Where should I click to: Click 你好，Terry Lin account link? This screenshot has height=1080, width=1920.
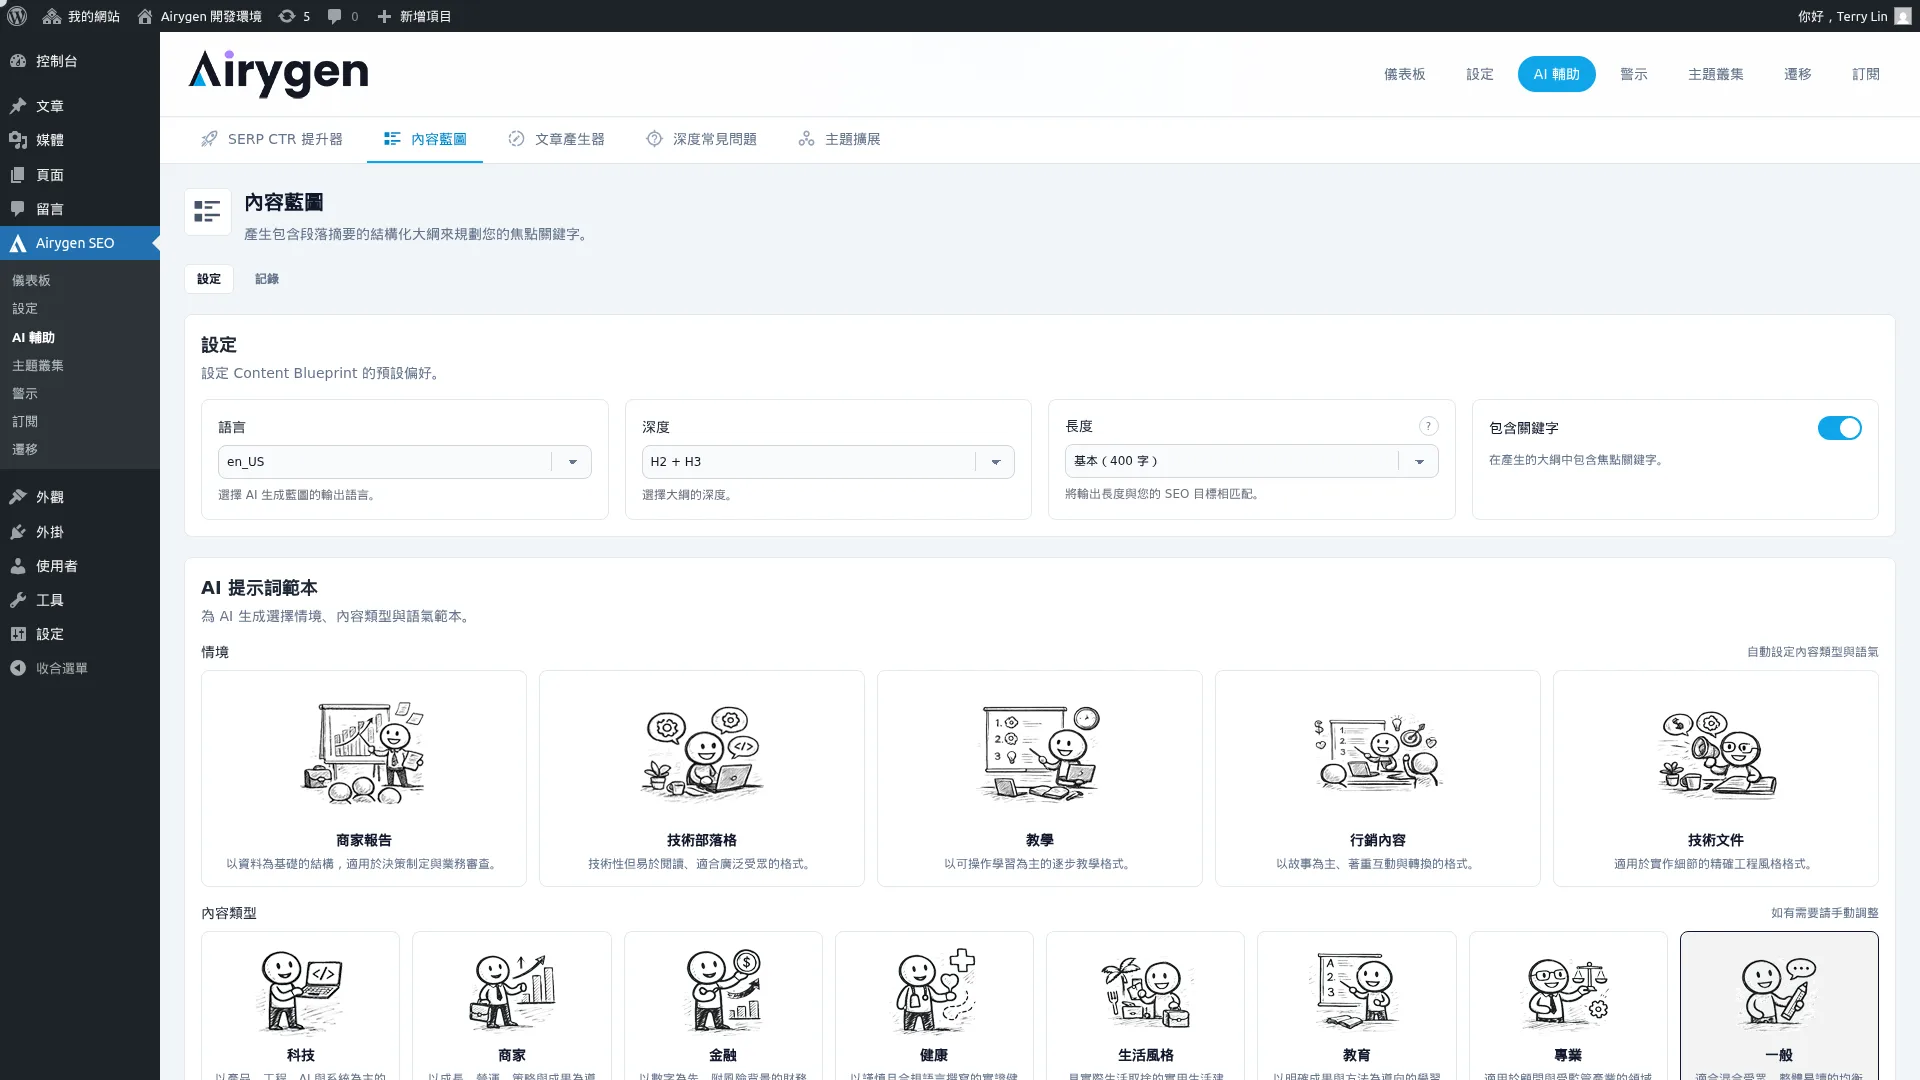click(1854, 16)
